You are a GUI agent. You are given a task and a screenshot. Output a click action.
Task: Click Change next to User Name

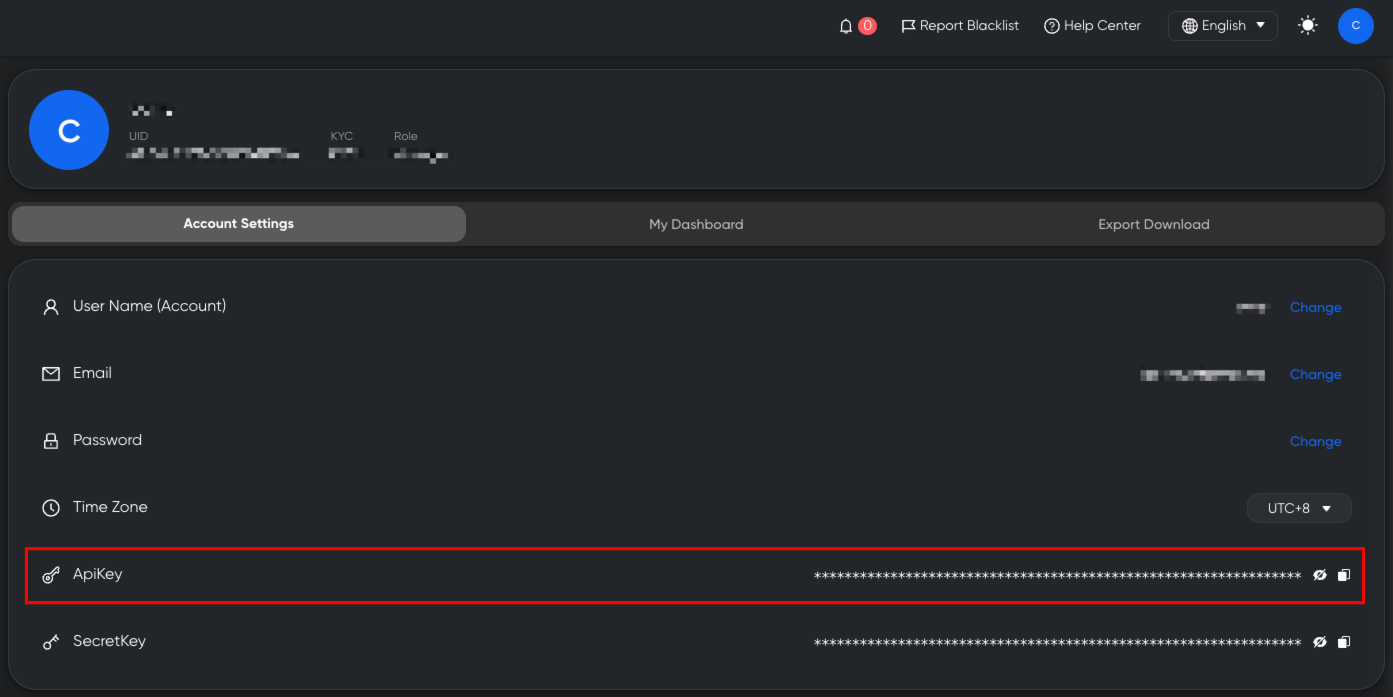tap(1315, 307)
